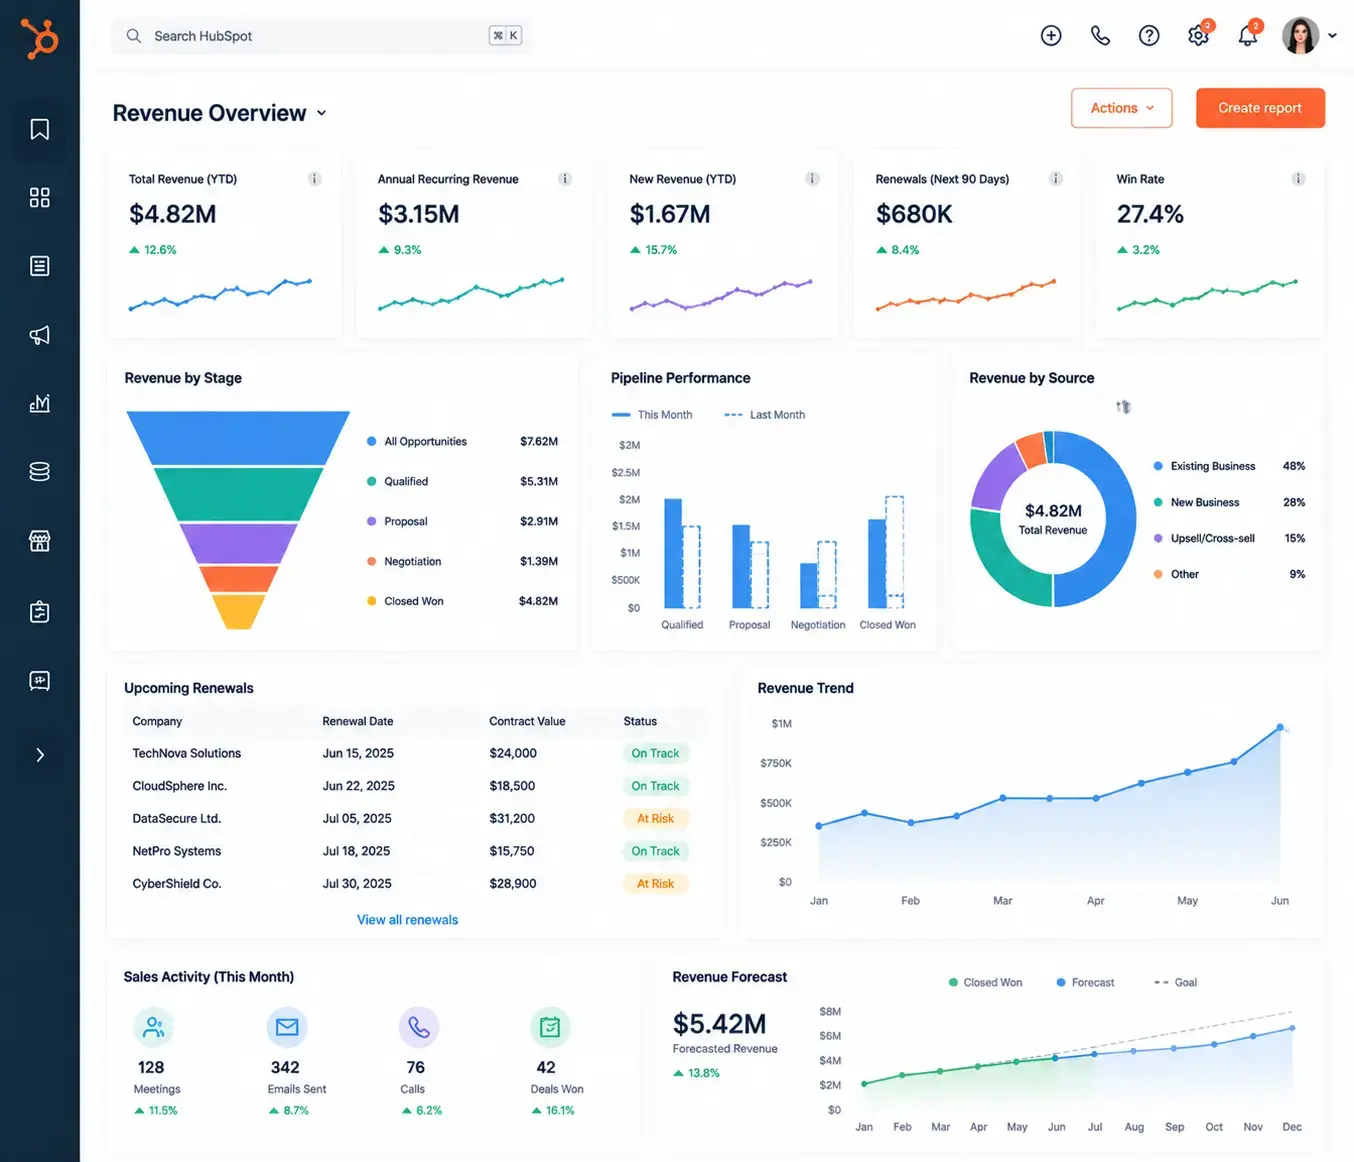Viewport: 1354px width, 1162px height.
Task: Click info icon on New Revenue (YTD)
Action: pyautogui.click(x=812, y=179)
